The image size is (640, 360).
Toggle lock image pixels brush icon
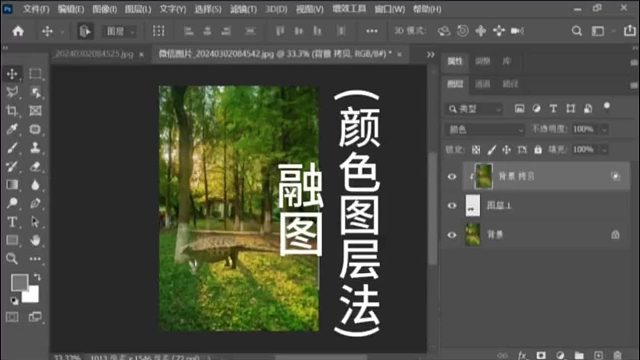[x=491, y=150]
